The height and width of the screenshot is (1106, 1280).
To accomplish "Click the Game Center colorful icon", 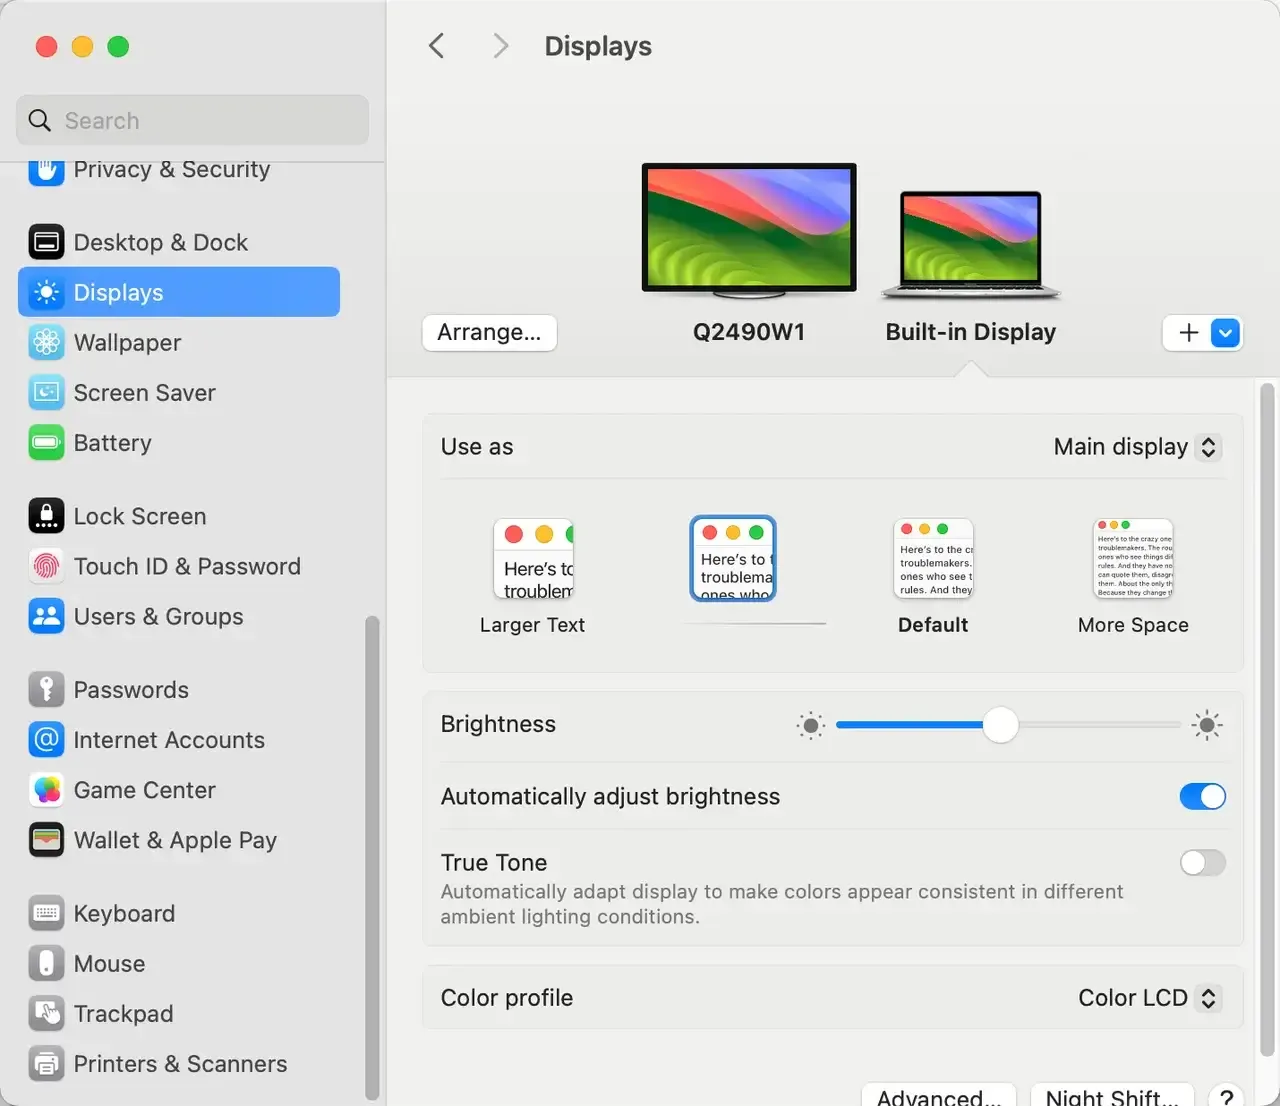I will pyautogui.click(x=46, y=790).
